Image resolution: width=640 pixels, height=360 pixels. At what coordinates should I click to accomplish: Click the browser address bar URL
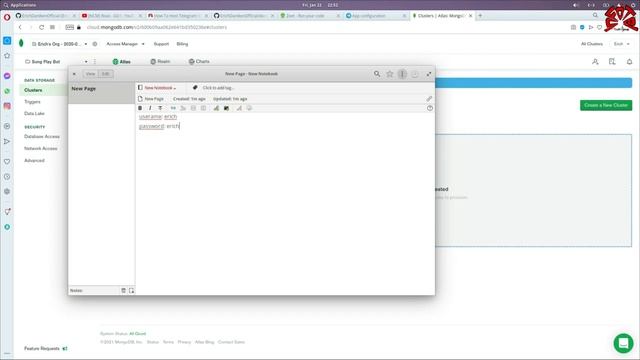tap(157, 27)
